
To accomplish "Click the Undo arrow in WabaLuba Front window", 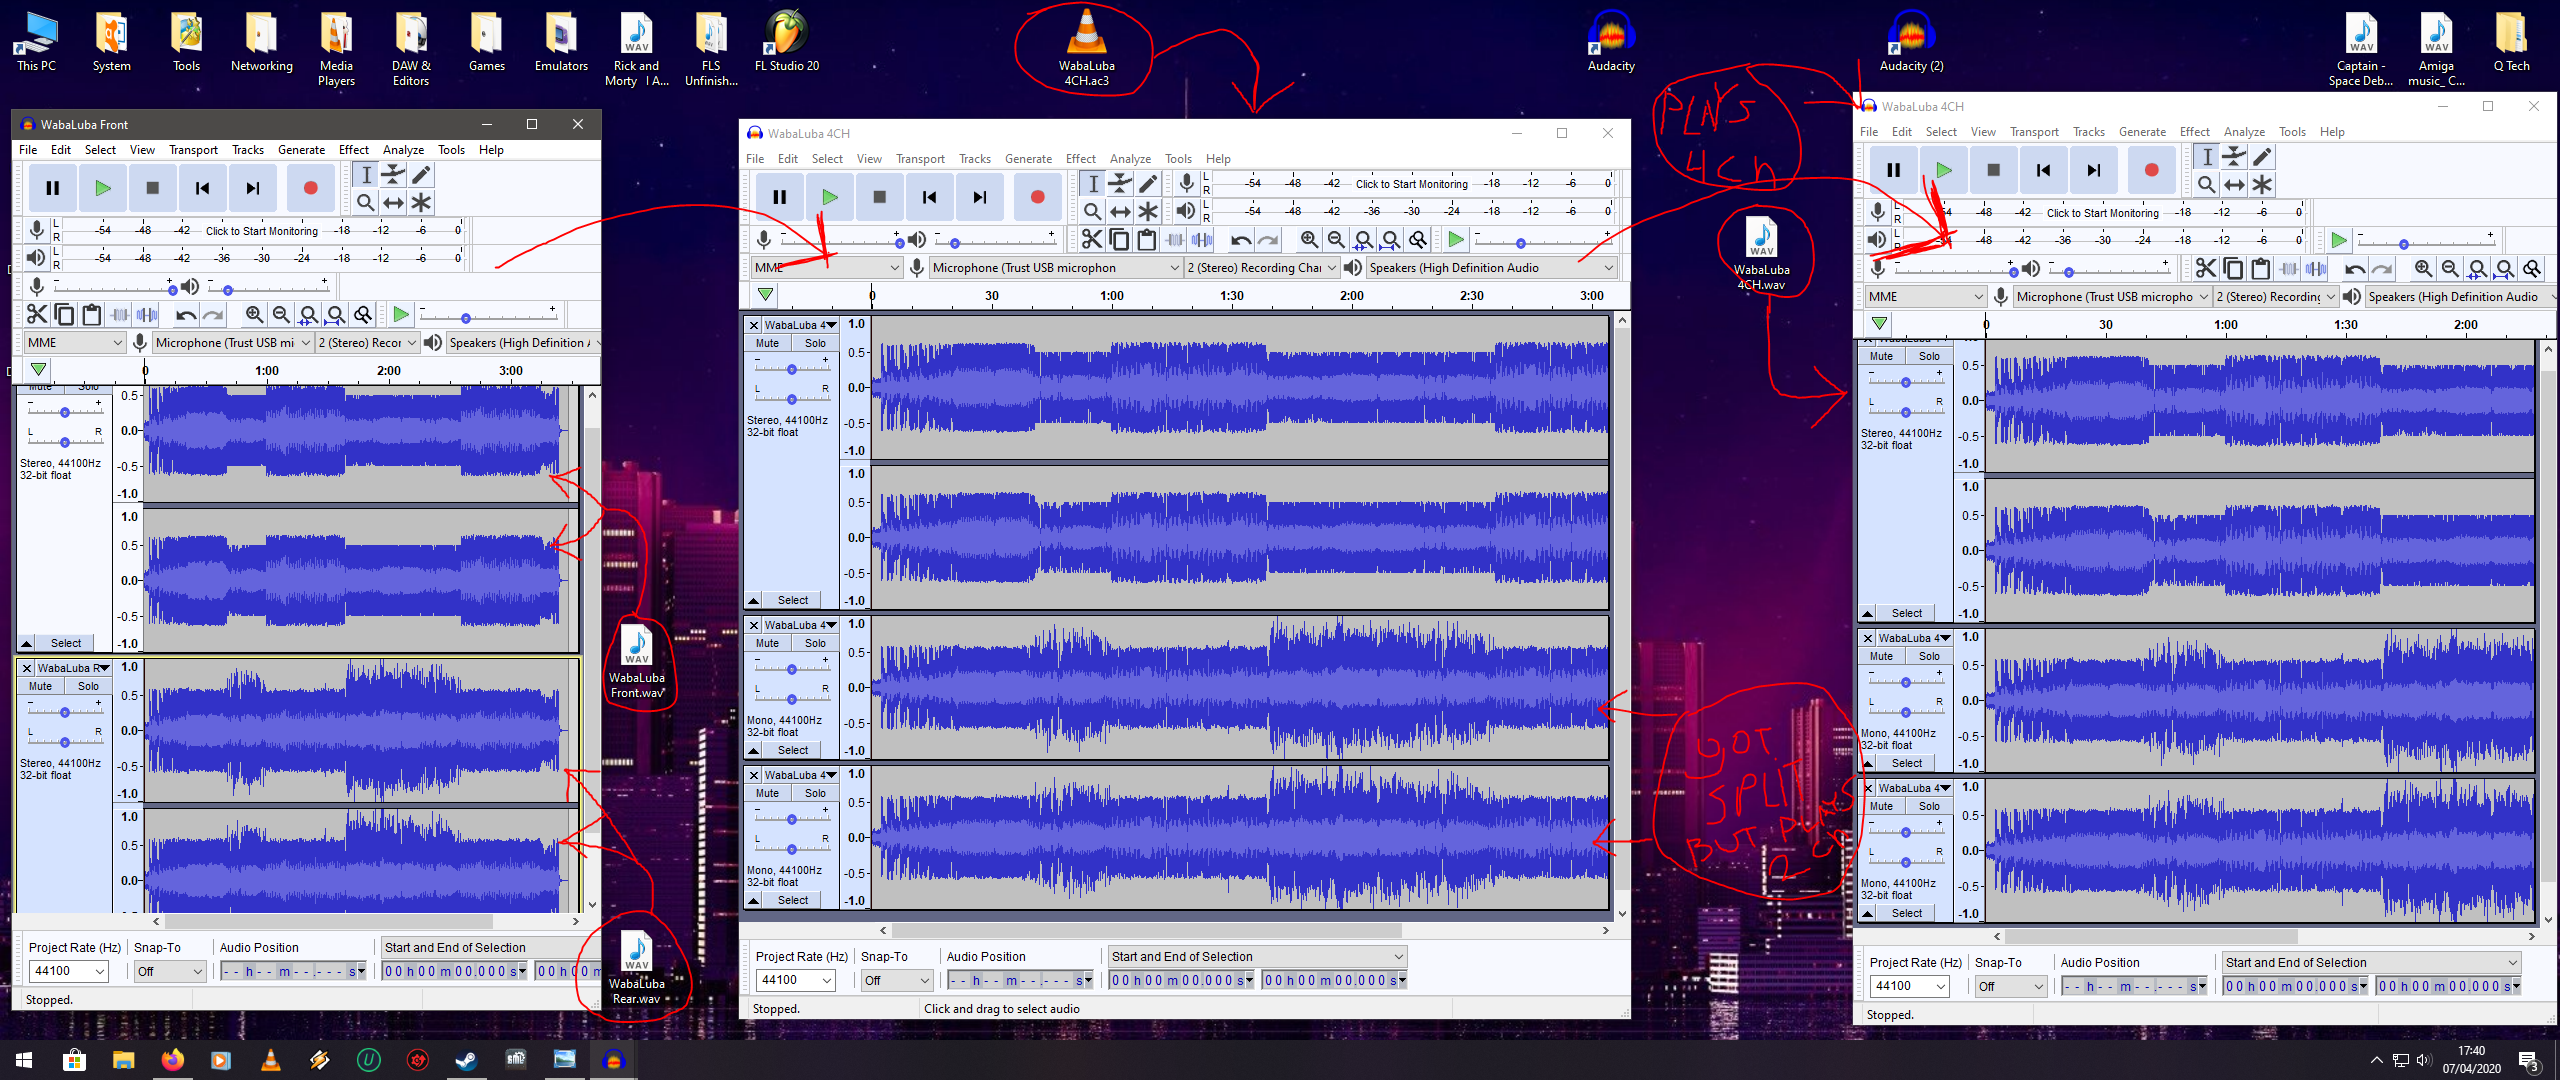I will pyautogui.click(x=186, y=314).
